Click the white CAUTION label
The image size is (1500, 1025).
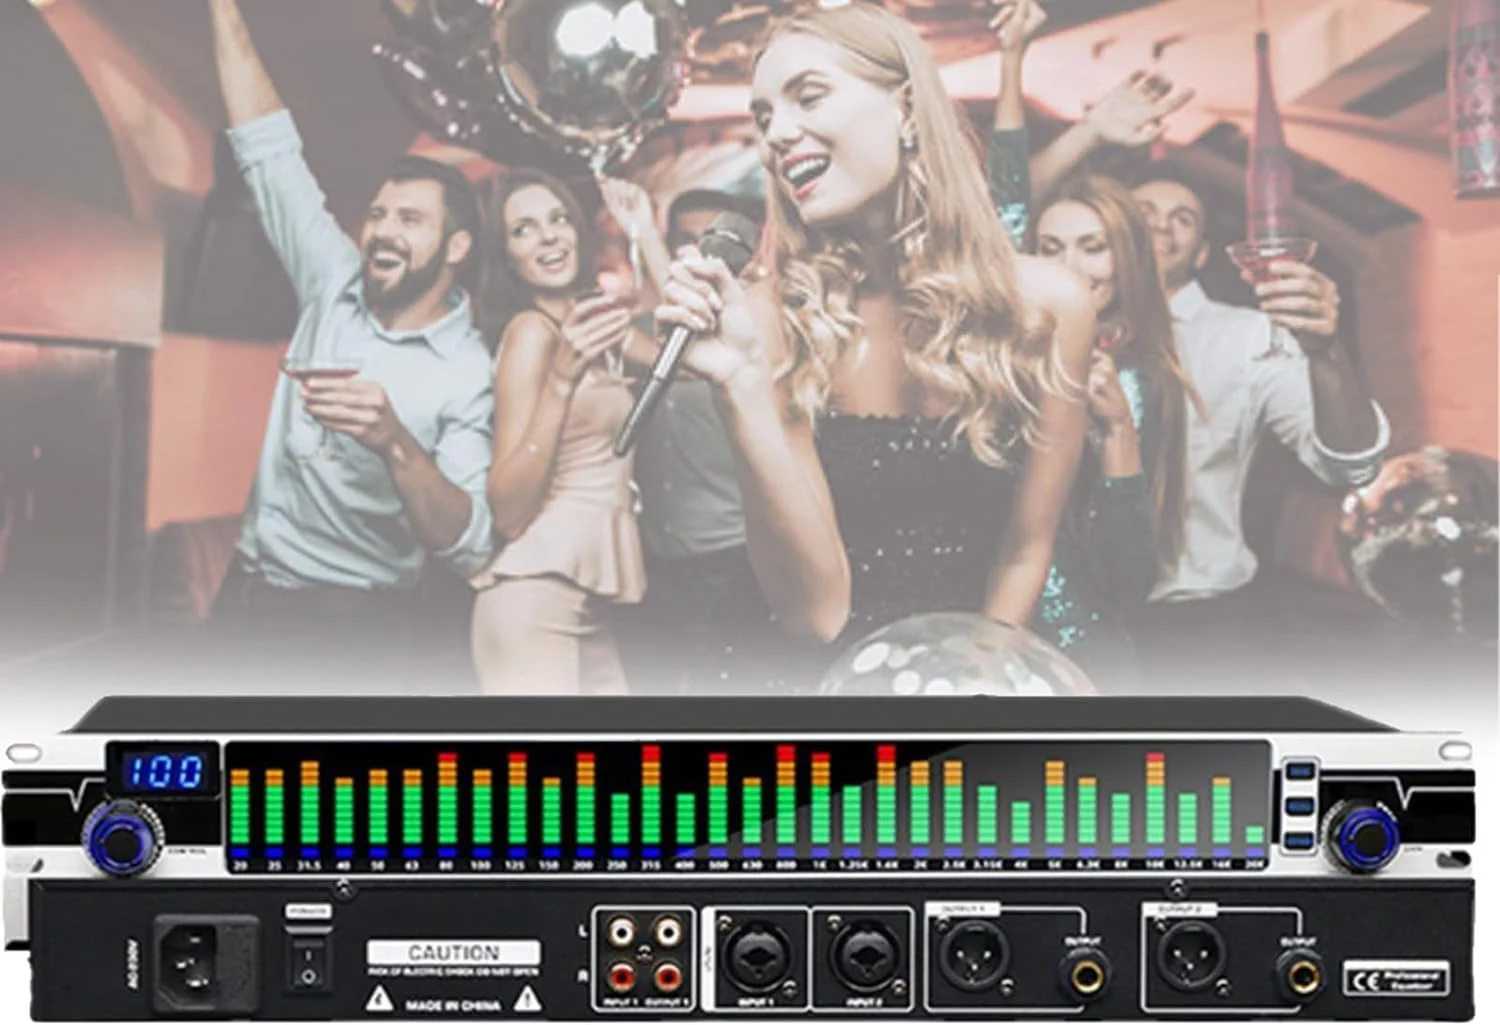(x=453, y=952)
